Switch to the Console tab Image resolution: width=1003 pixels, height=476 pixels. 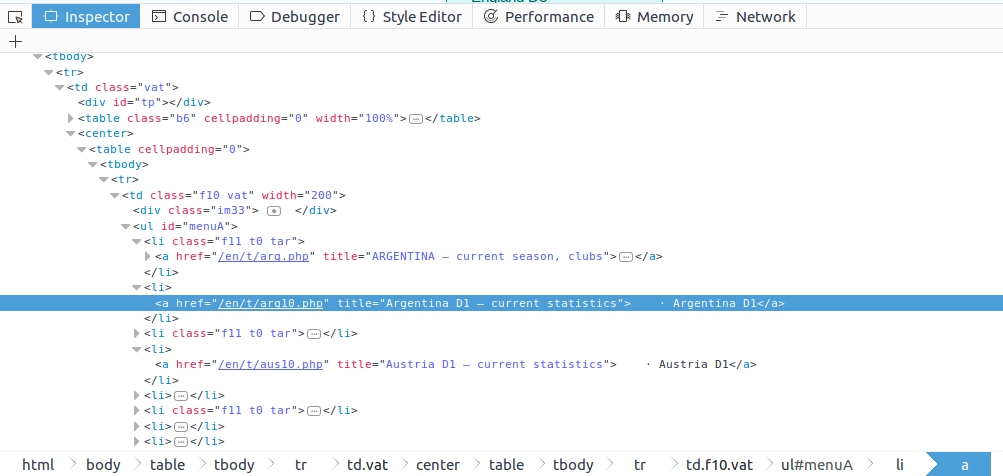click(x=189, y=17)
